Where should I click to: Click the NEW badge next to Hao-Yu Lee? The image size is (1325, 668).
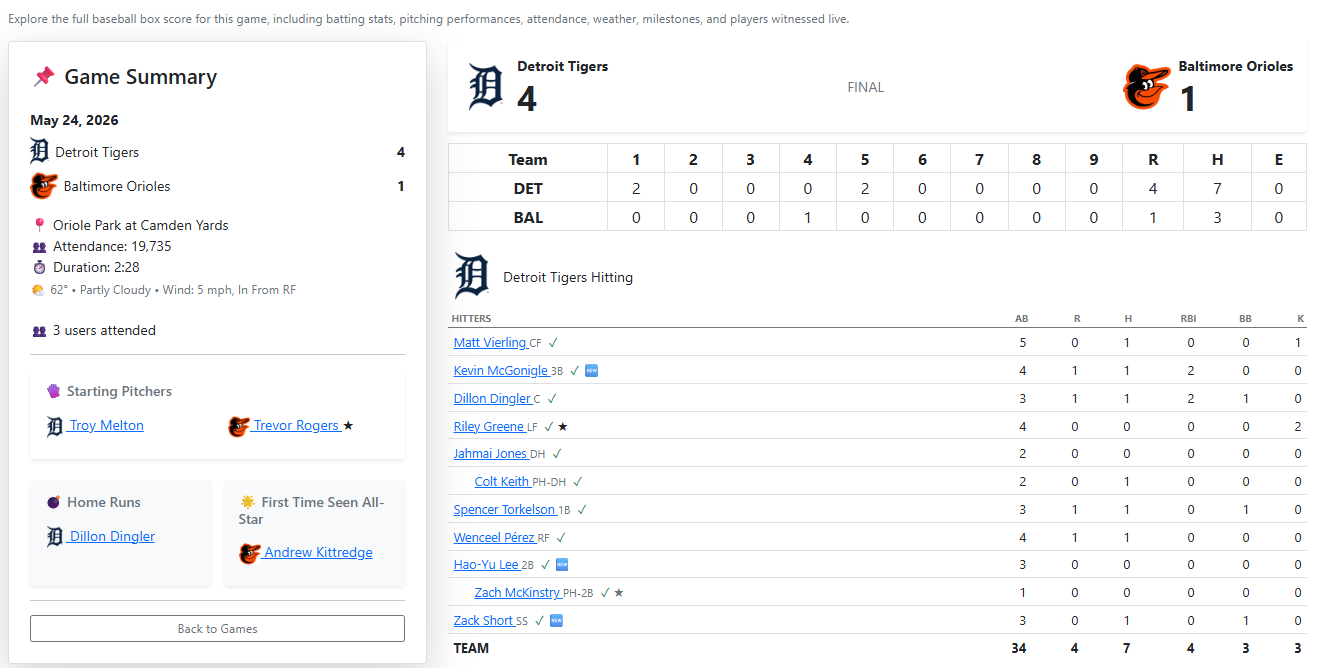(x=562, y=565)
